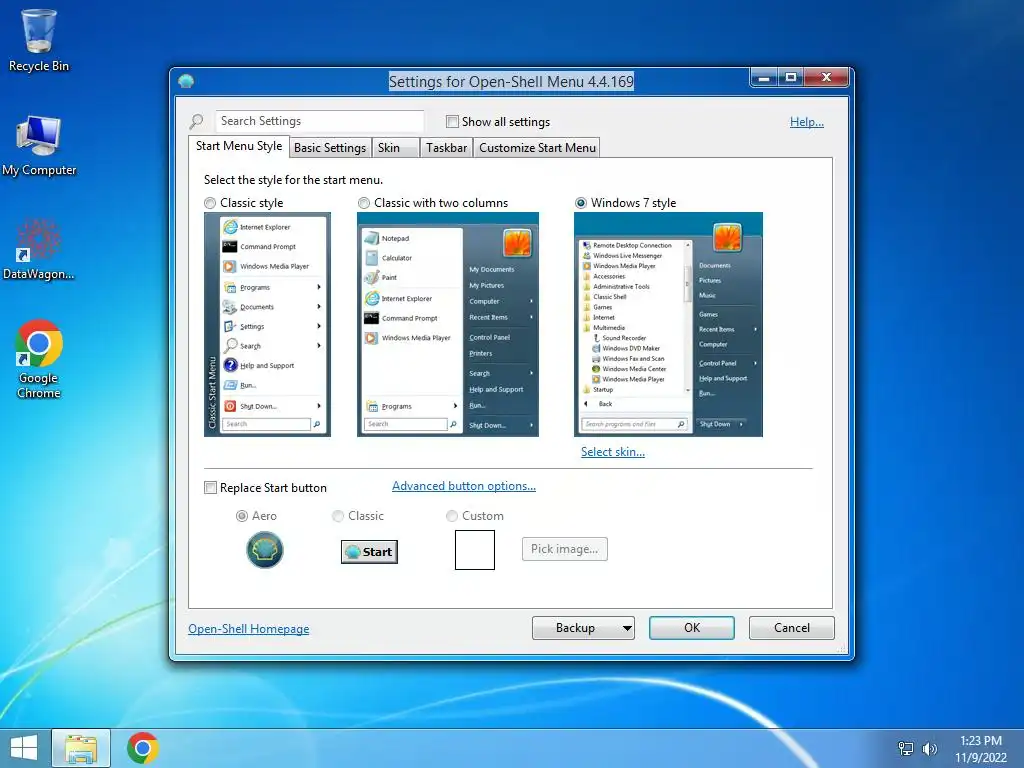Open the Select skin link
This screenshot has width=1024, height=768.
coord(613,452)
